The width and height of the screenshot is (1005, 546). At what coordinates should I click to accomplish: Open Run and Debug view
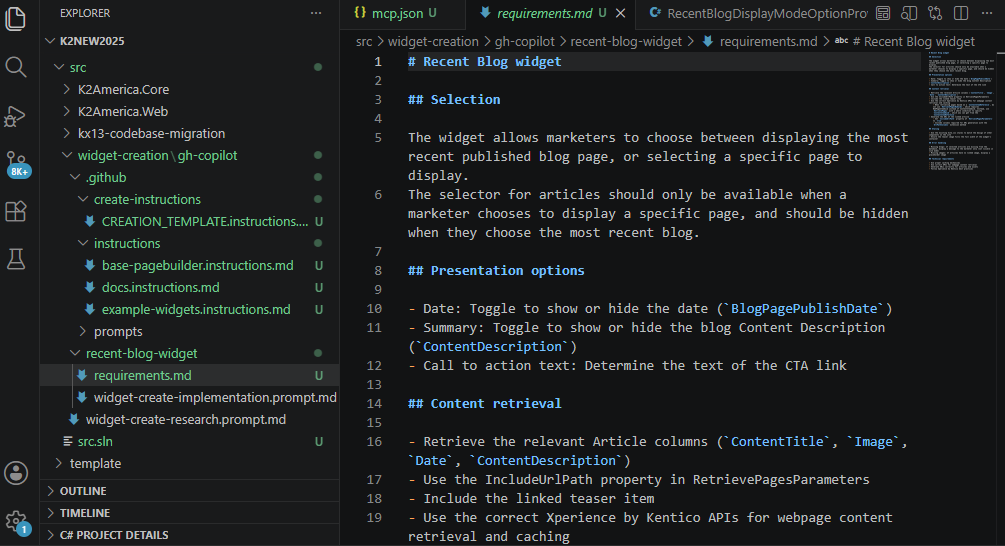click(15, 116)
